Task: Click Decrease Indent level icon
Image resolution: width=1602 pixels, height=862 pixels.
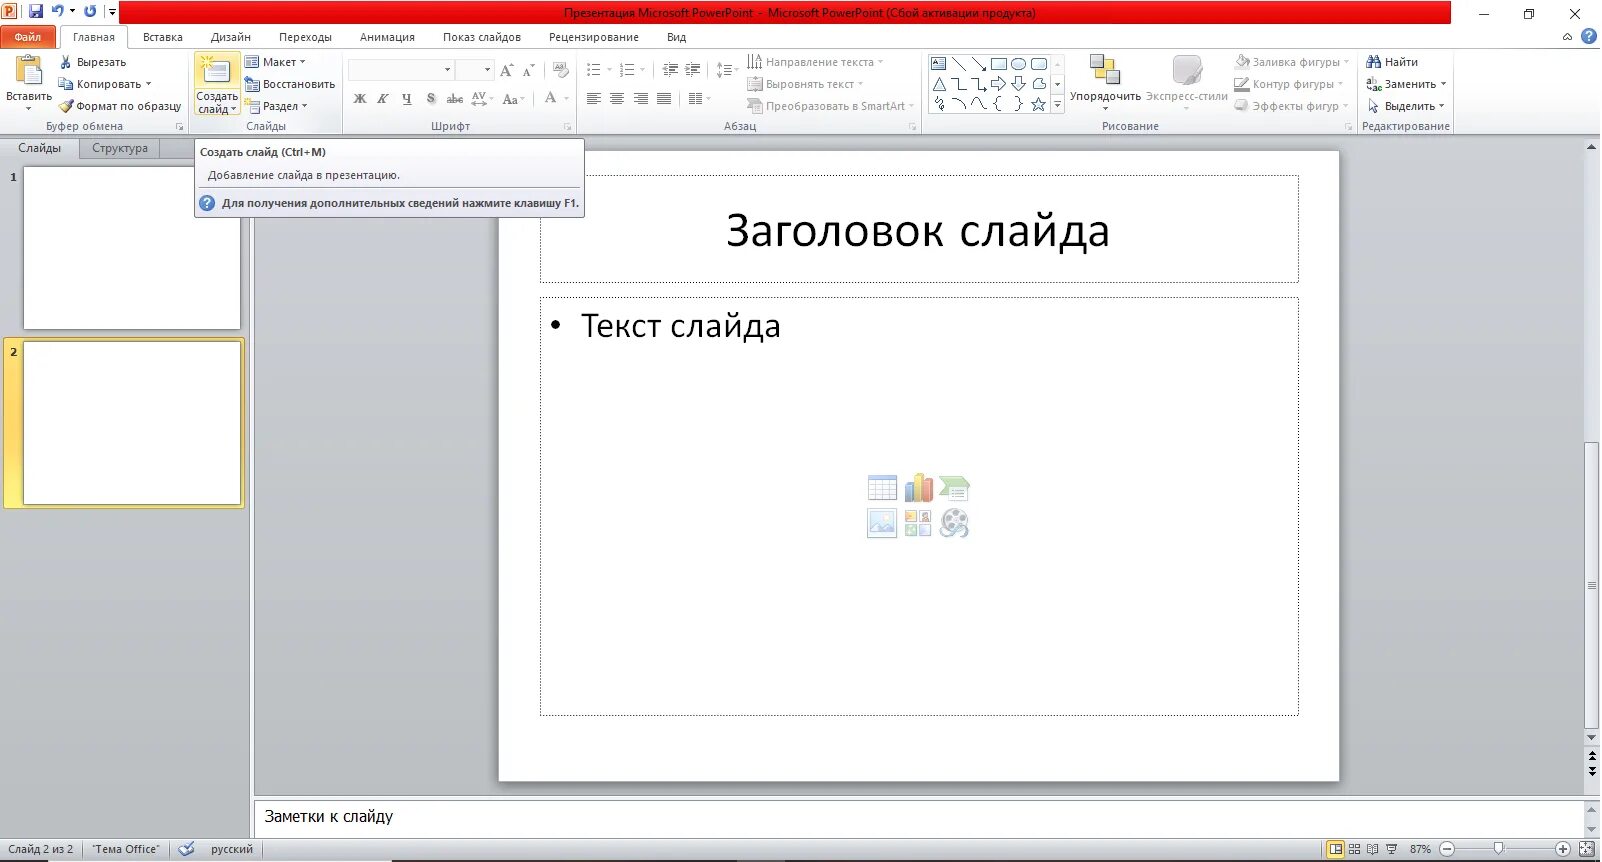Action: tap(670, 70)
